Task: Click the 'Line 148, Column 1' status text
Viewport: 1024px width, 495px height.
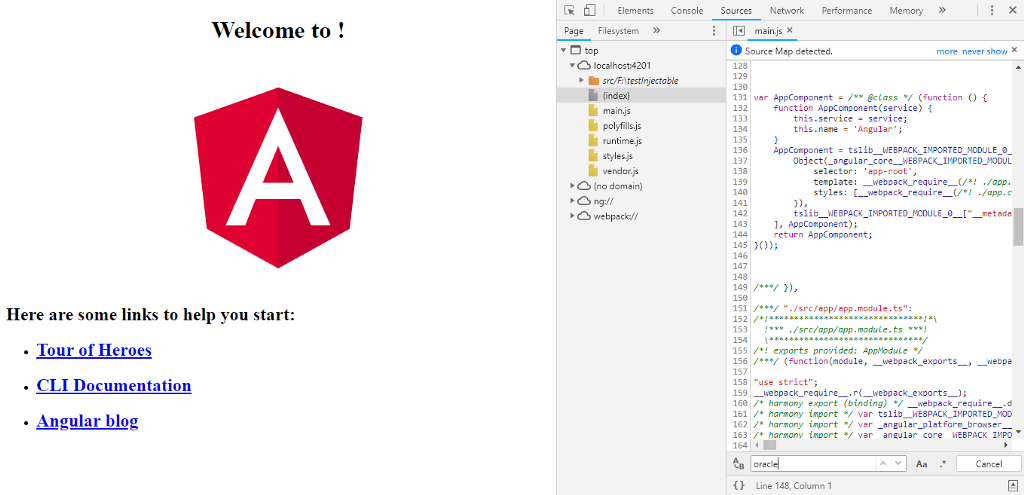Action: point(793,486)
